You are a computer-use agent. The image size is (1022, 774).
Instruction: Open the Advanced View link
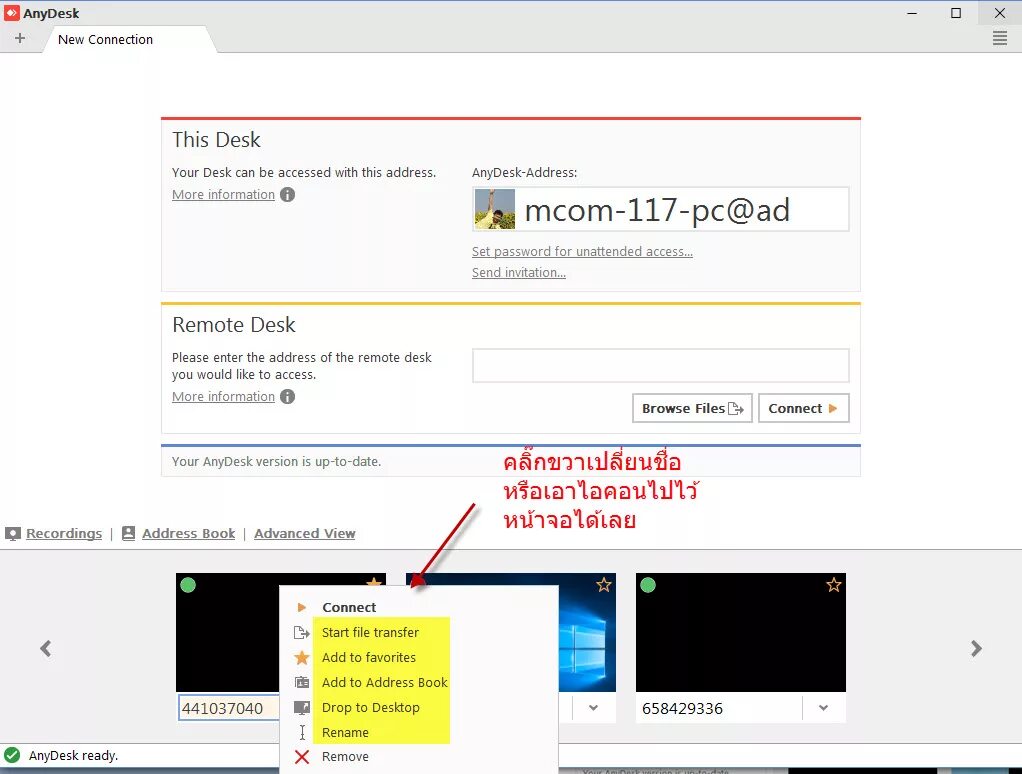coord(304,534)
